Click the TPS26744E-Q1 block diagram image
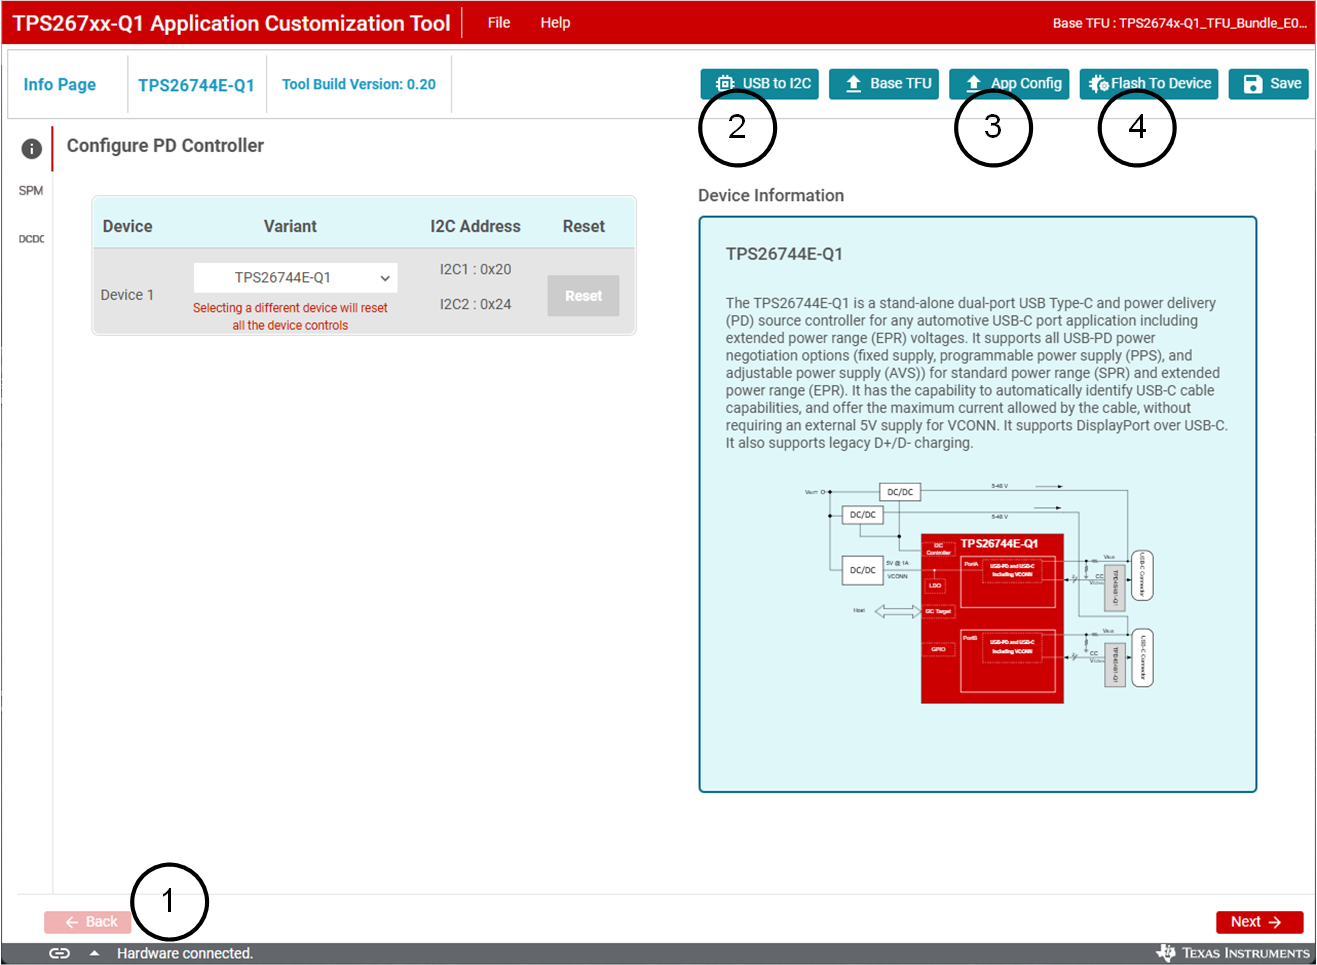1317x965 pixels. pos(977,592)
